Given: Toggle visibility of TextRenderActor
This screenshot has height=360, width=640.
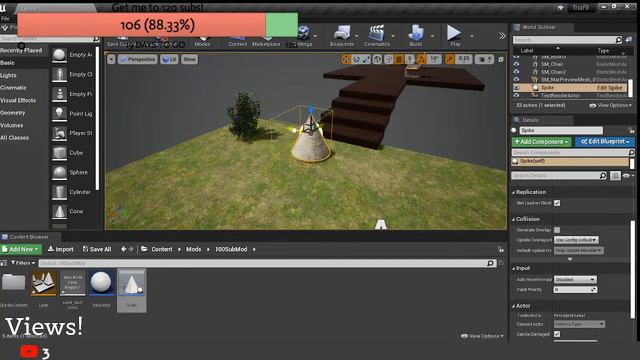Looking at the screenshot, I should click(516, 95).
